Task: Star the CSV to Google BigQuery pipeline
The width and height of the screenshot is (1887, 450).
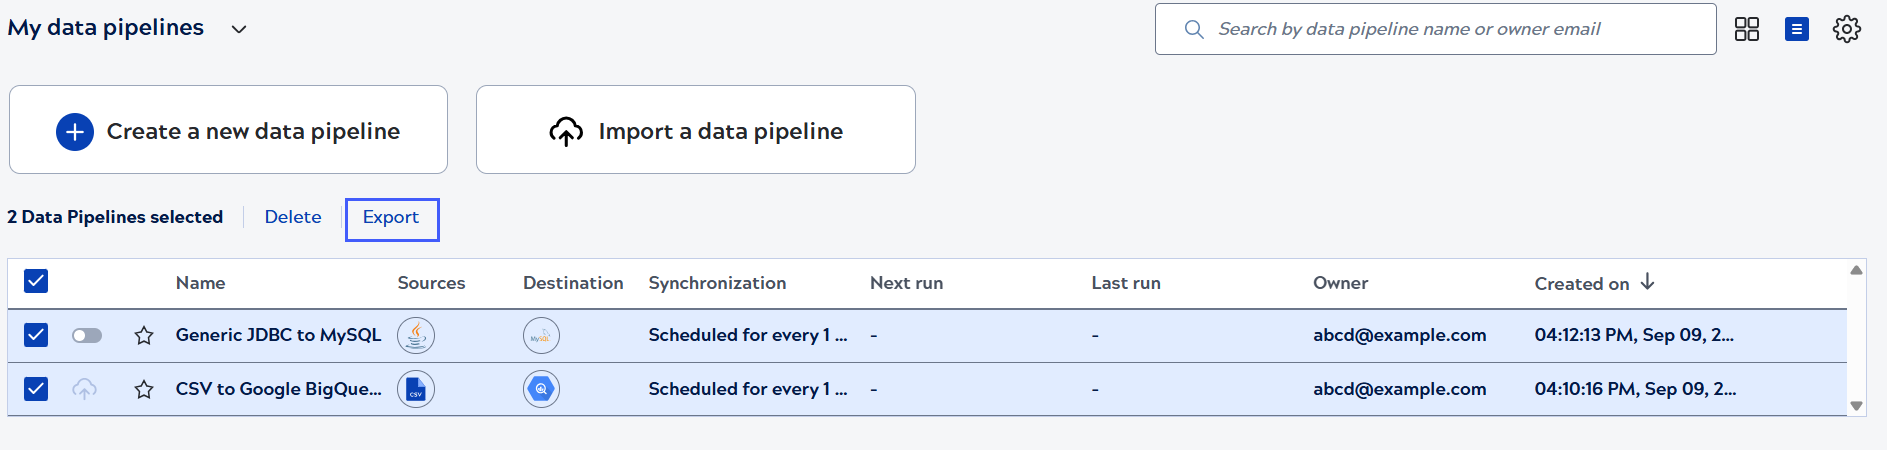Action: (x=144, y=390)
